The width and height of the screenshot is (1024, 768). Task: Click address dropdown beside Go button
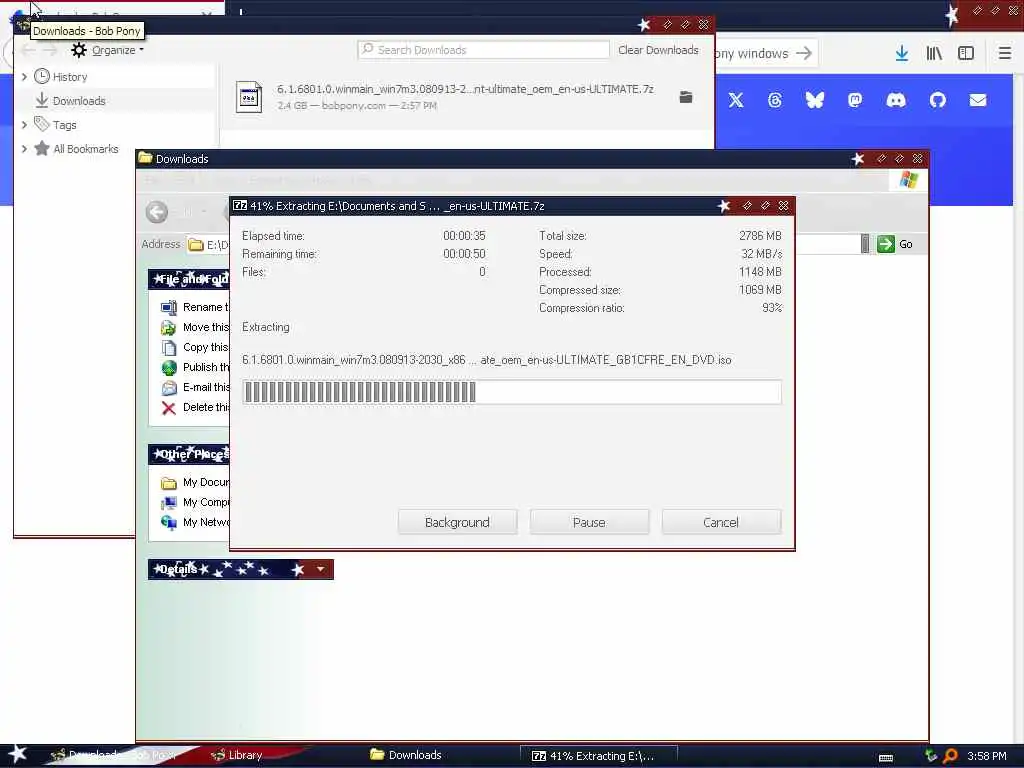(865, 244)
